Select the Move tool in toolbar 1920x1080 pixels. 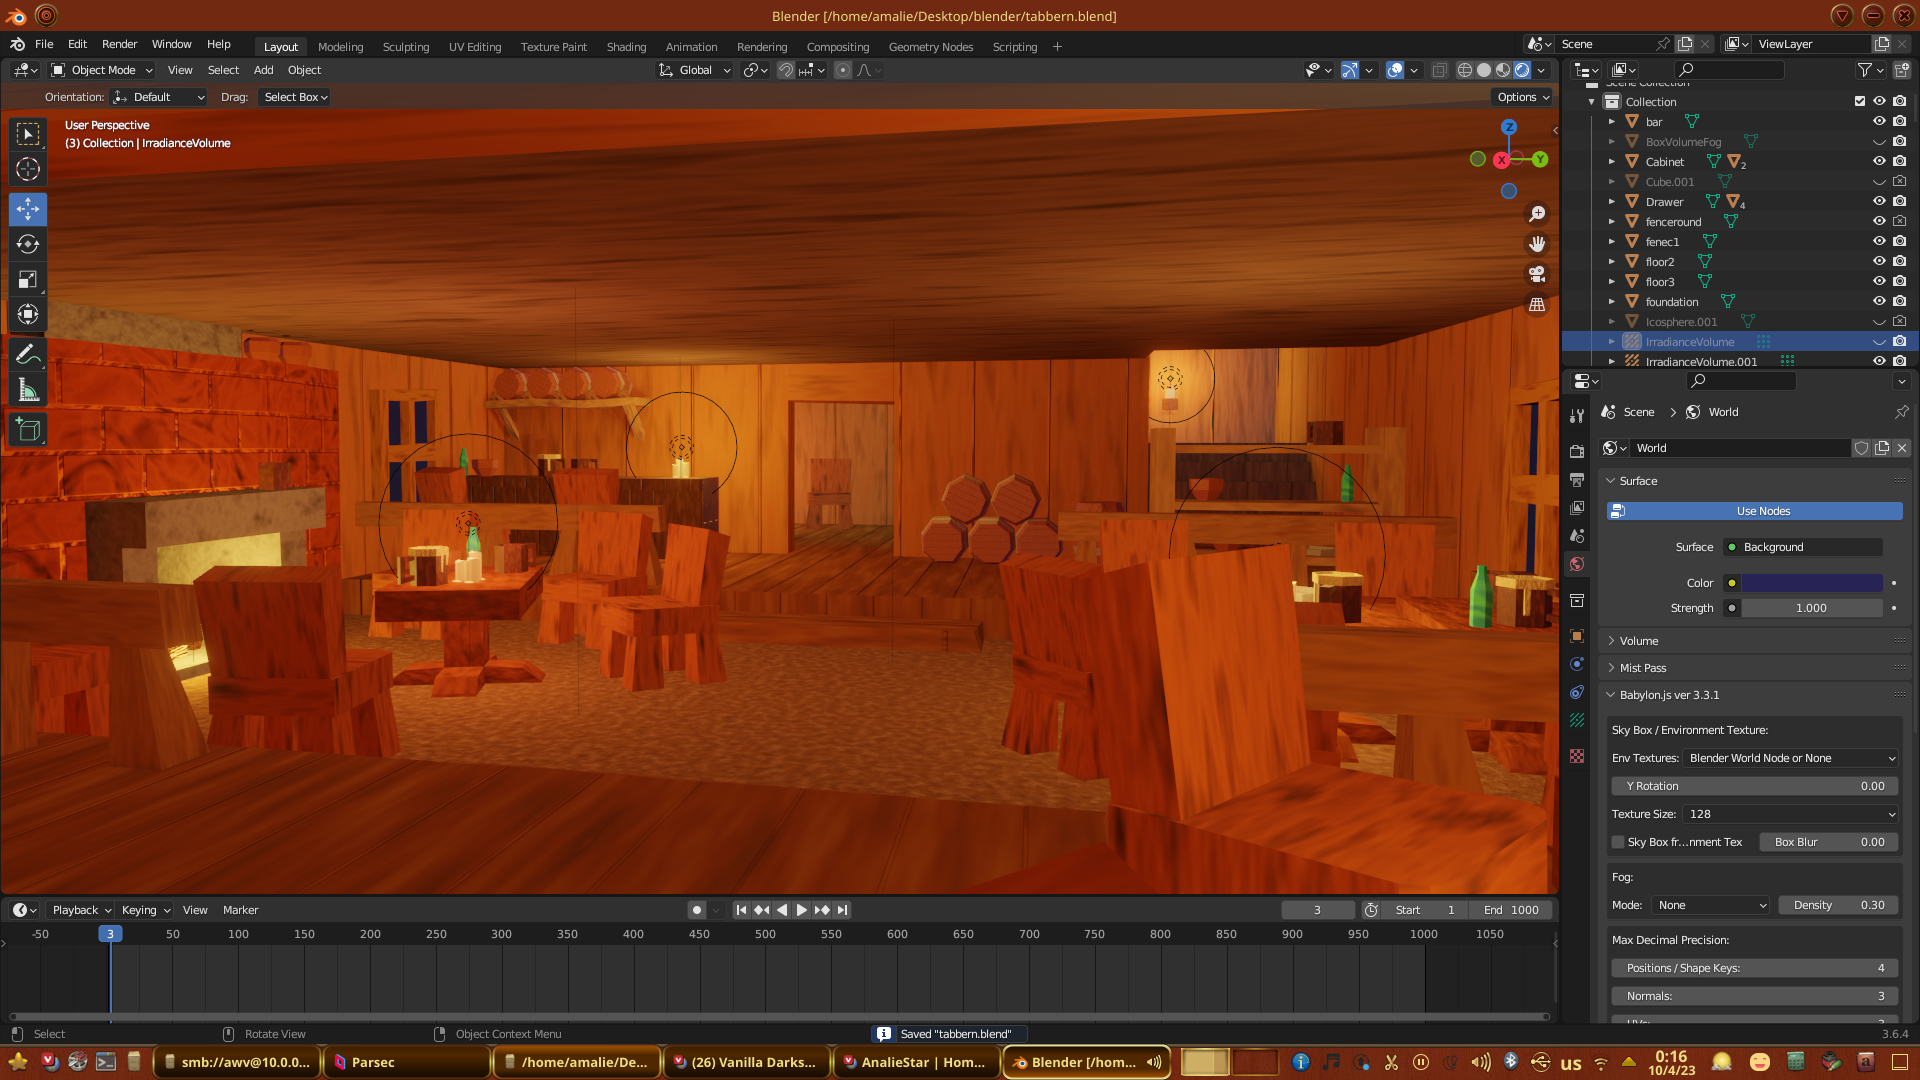click(x=28, y=209)
